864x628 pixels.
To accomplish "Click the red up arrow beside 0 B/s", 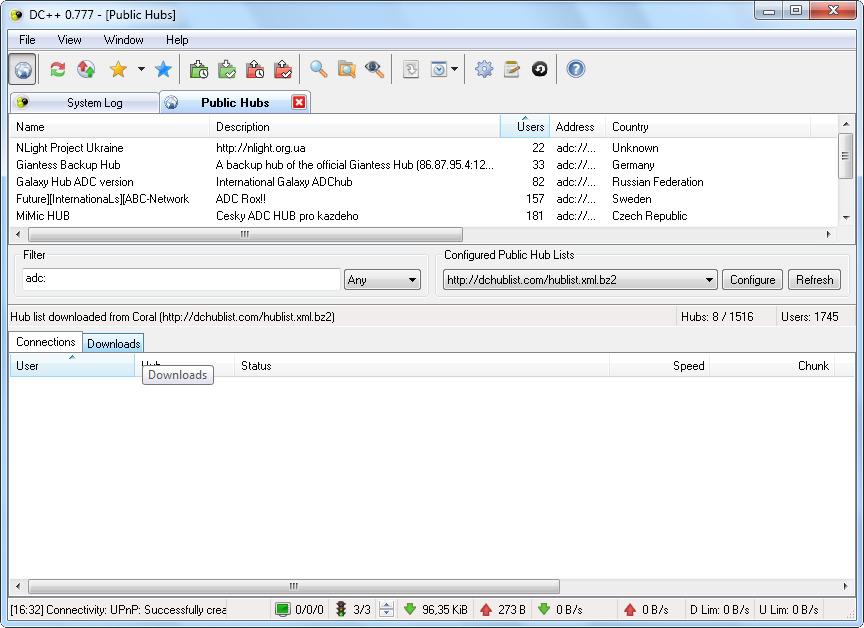I will point(630,609).
